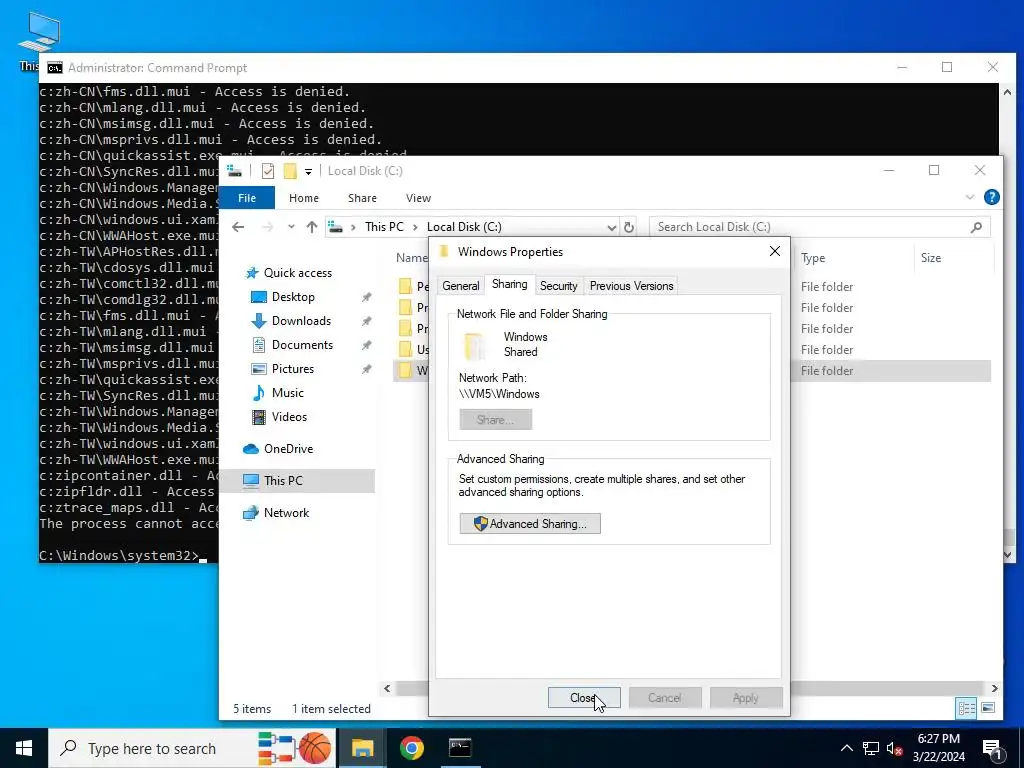Open Downloads in the navigation pane
The height and width of the screenshot is (768, 1024).
pyautogui.click(x=301, y=321)
